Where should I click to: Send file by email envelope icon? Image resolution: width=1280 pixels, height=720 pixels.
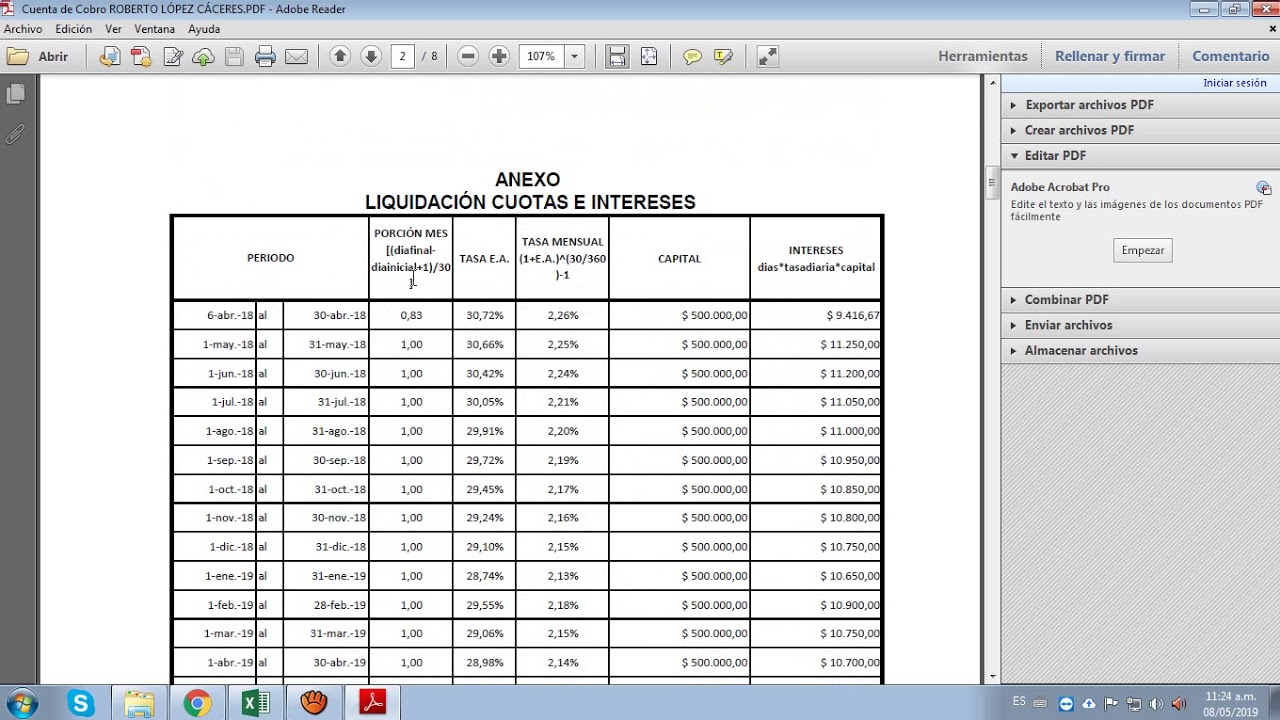296,57
